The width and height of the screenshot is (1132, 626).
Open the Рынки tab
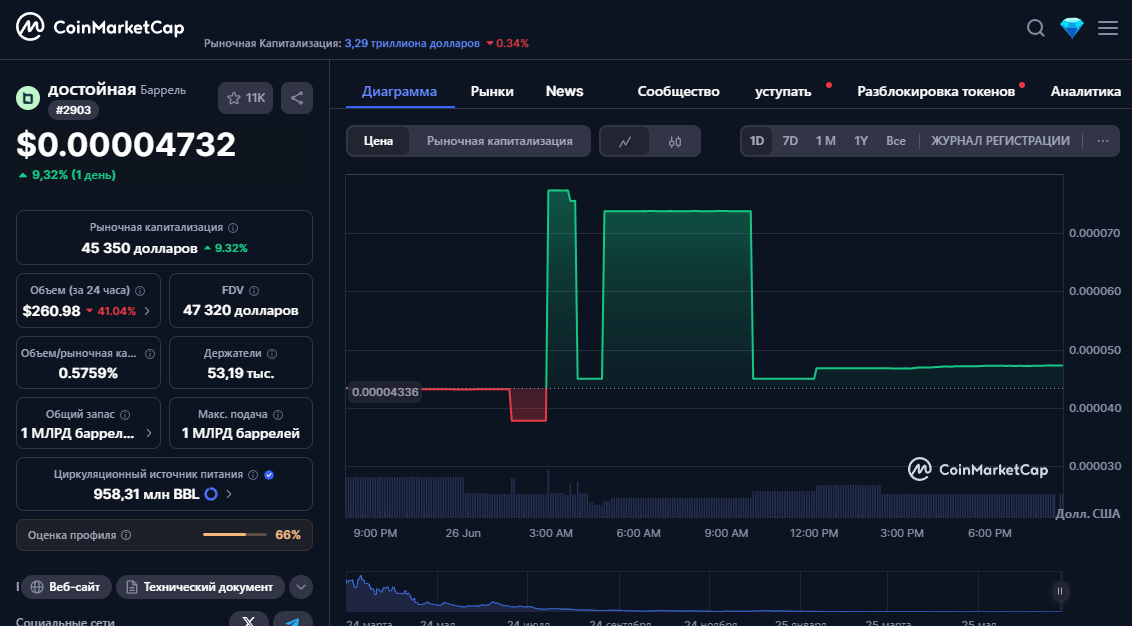coord(492,92)
